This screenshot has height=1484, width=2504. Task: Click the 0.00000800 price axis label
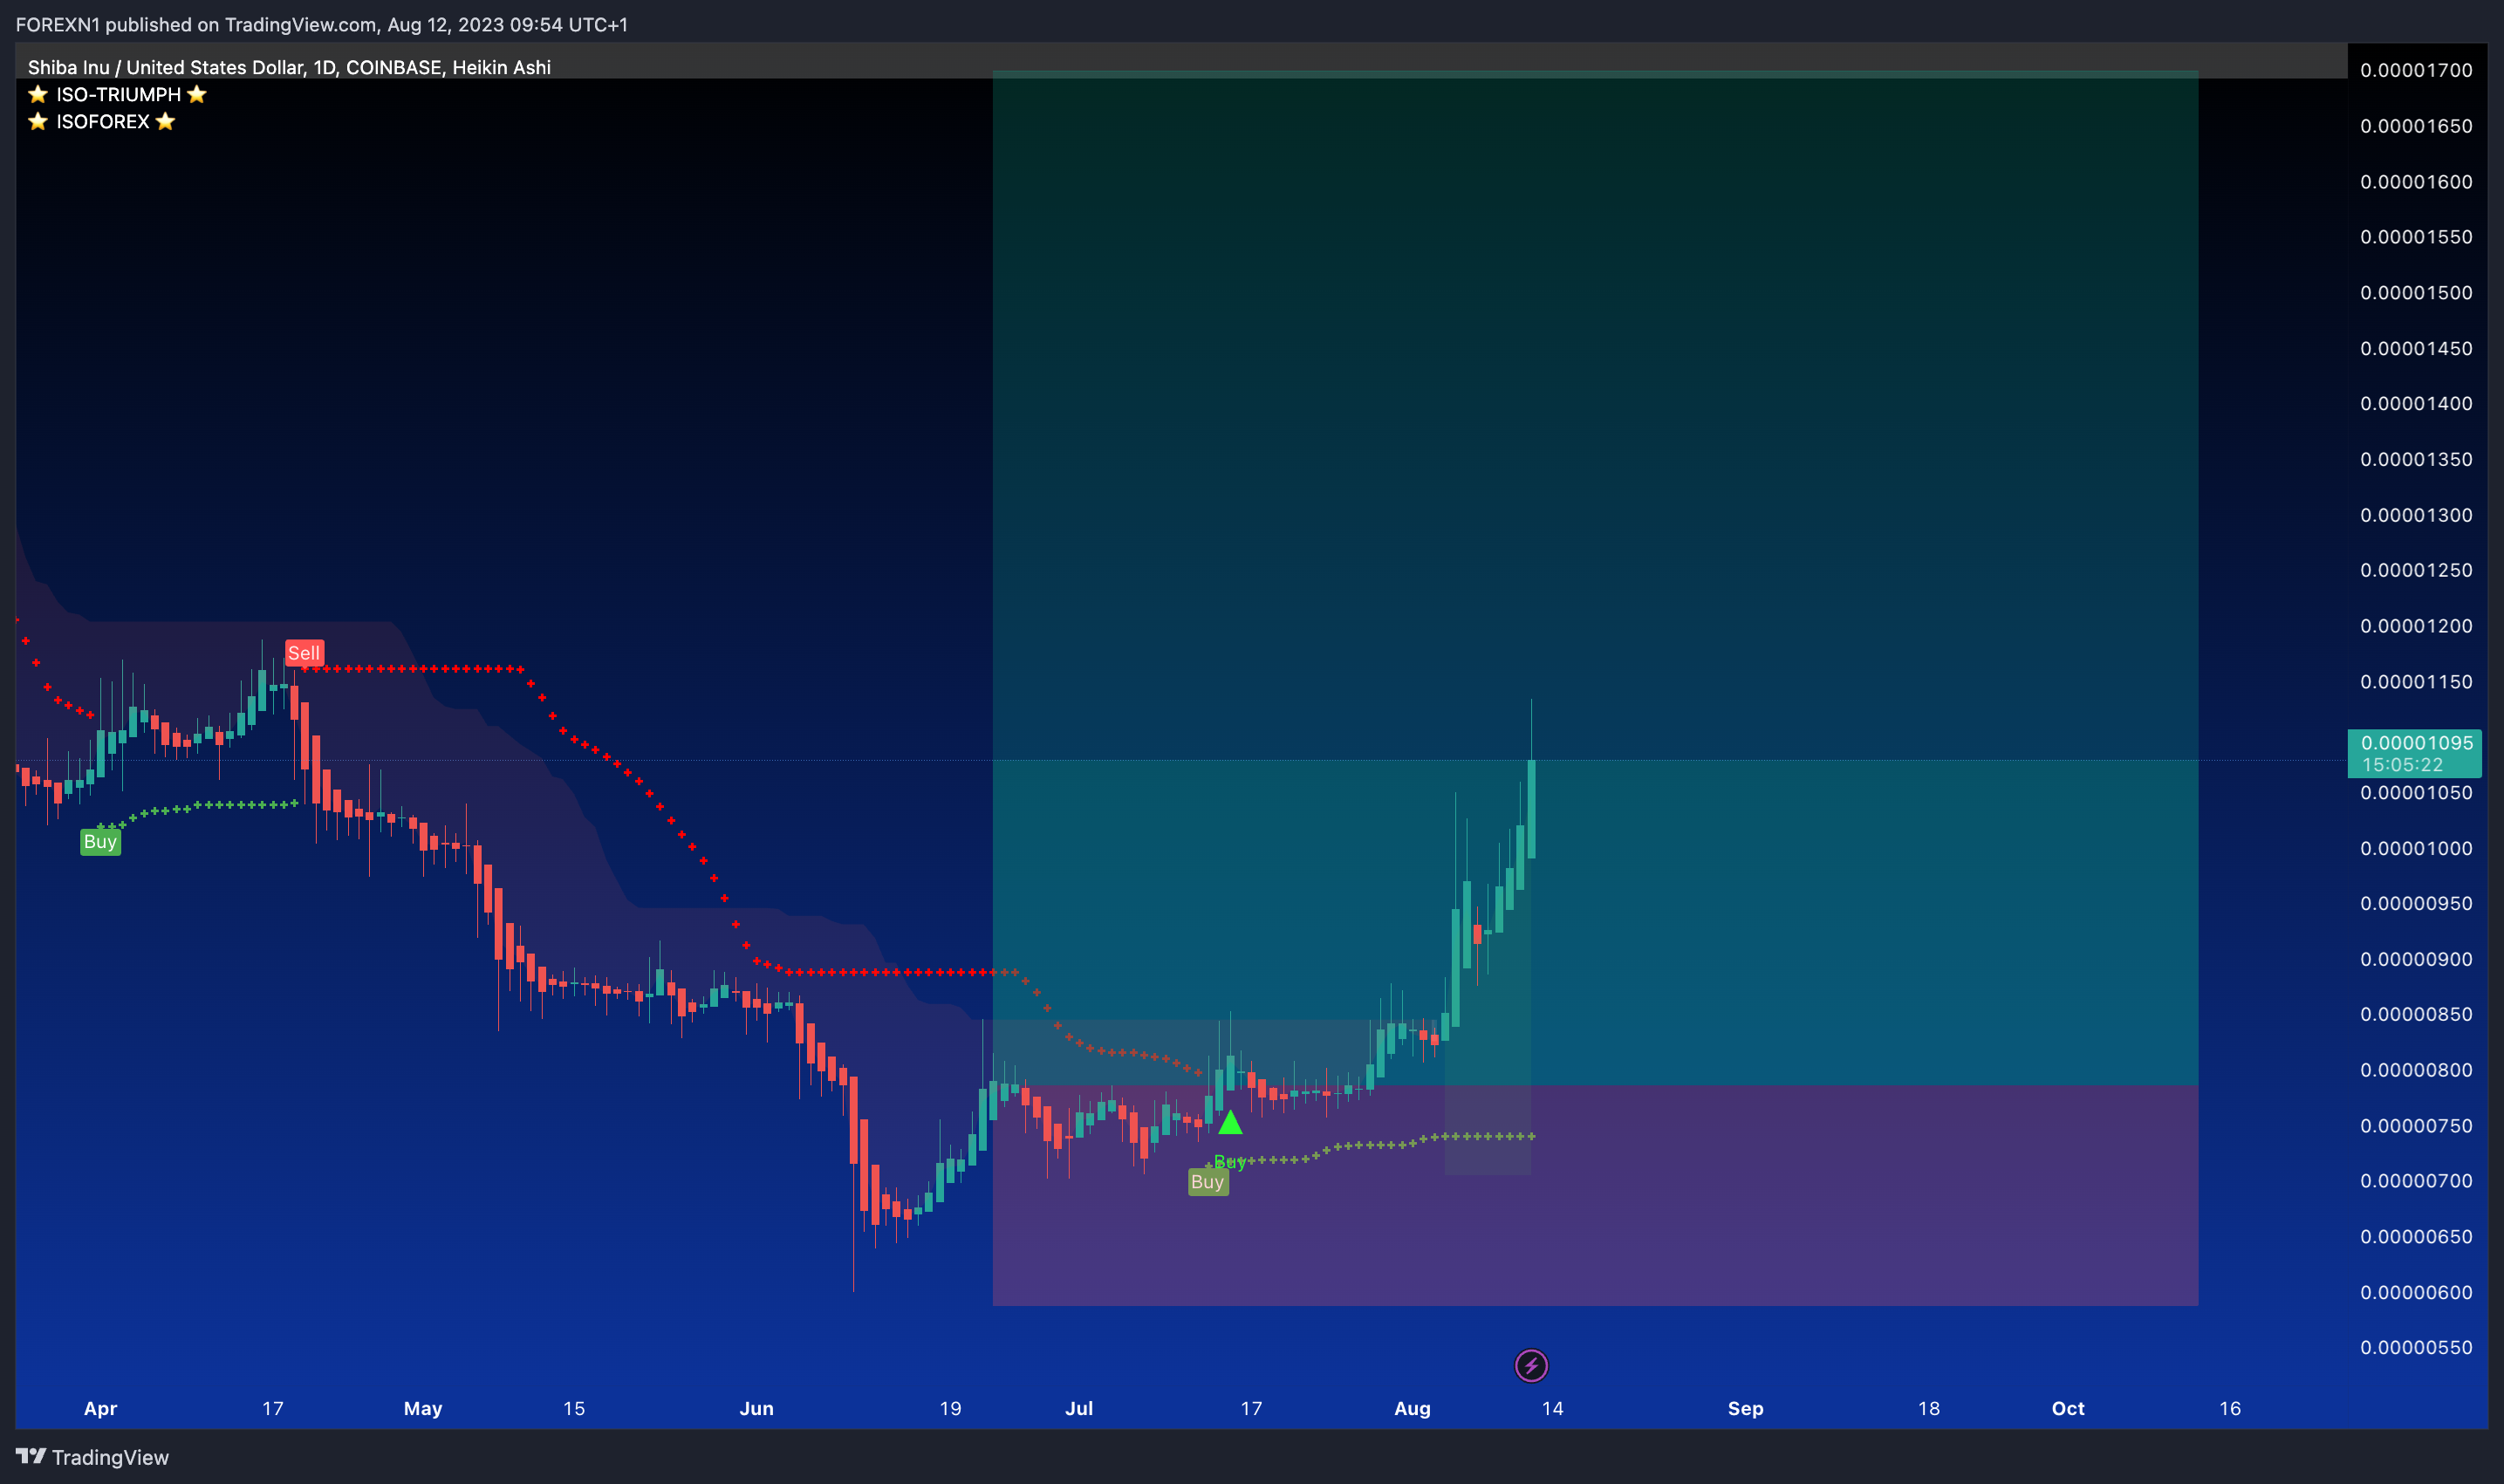click(2416, 1070)
